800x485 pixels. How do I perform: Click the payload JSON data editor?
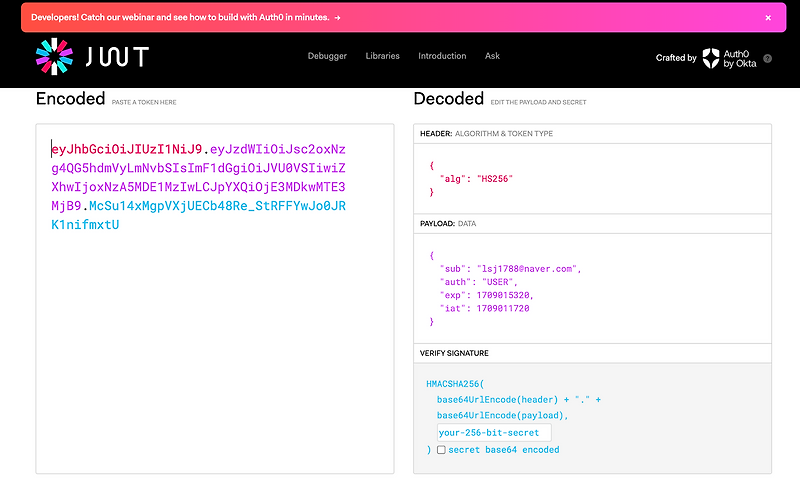pyautogui.click(x=592, y=289)
